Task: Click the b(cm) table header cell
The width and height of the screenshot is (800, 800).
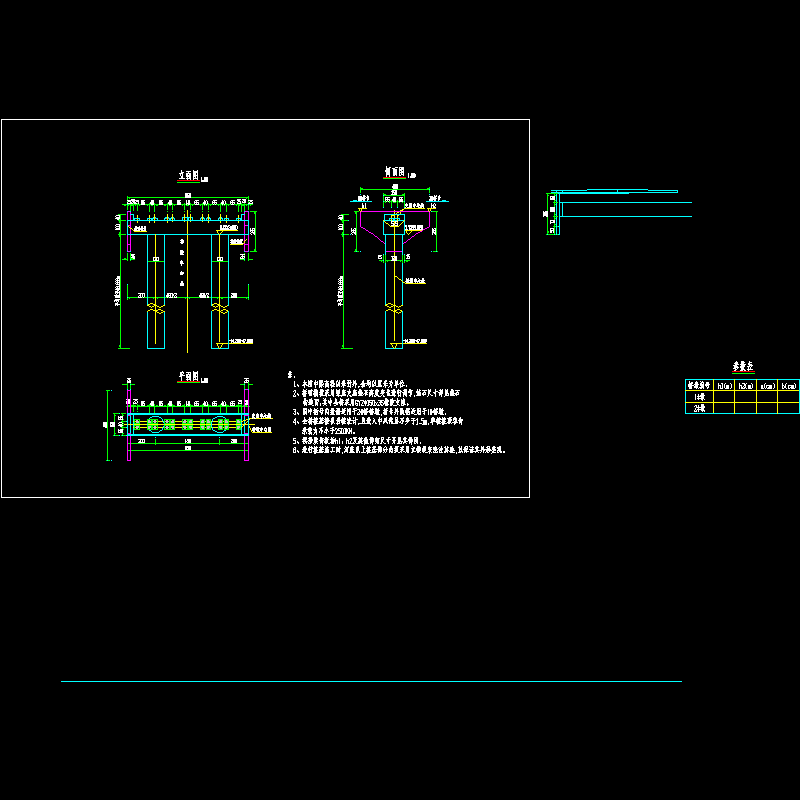Action: click(x=788, y=386)
